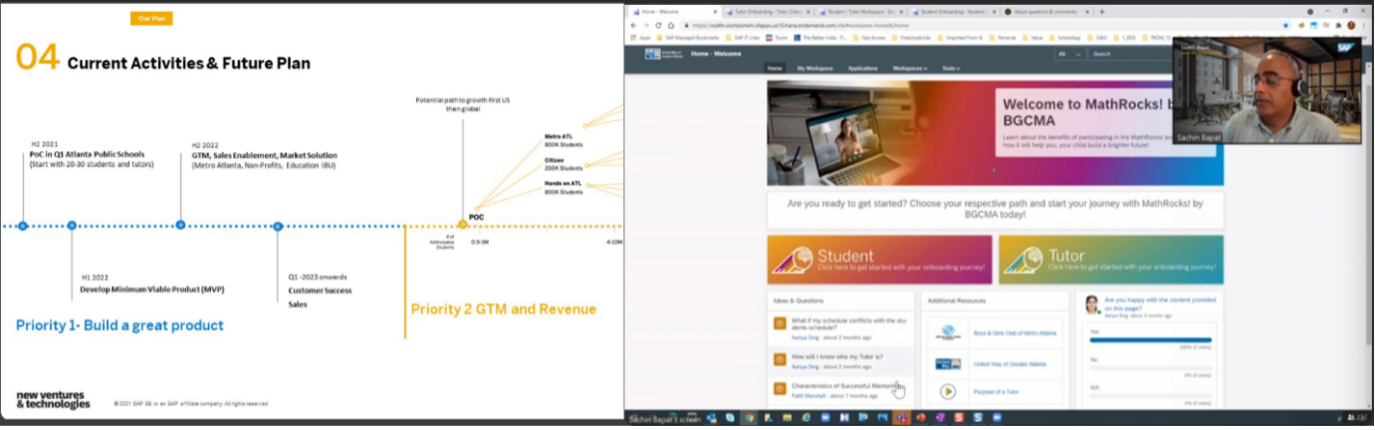Click the browser back arrow

point(634,25)
